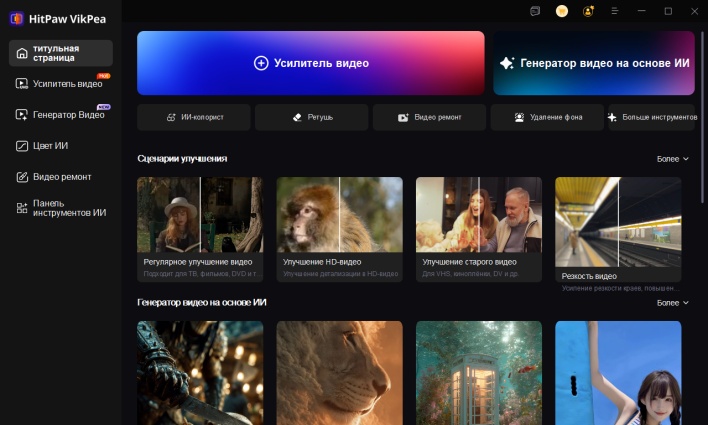Viewport: 708px width, 425px height.
Task: Open the Резкость видео subway thumbnail
Action: pos(618,215)
